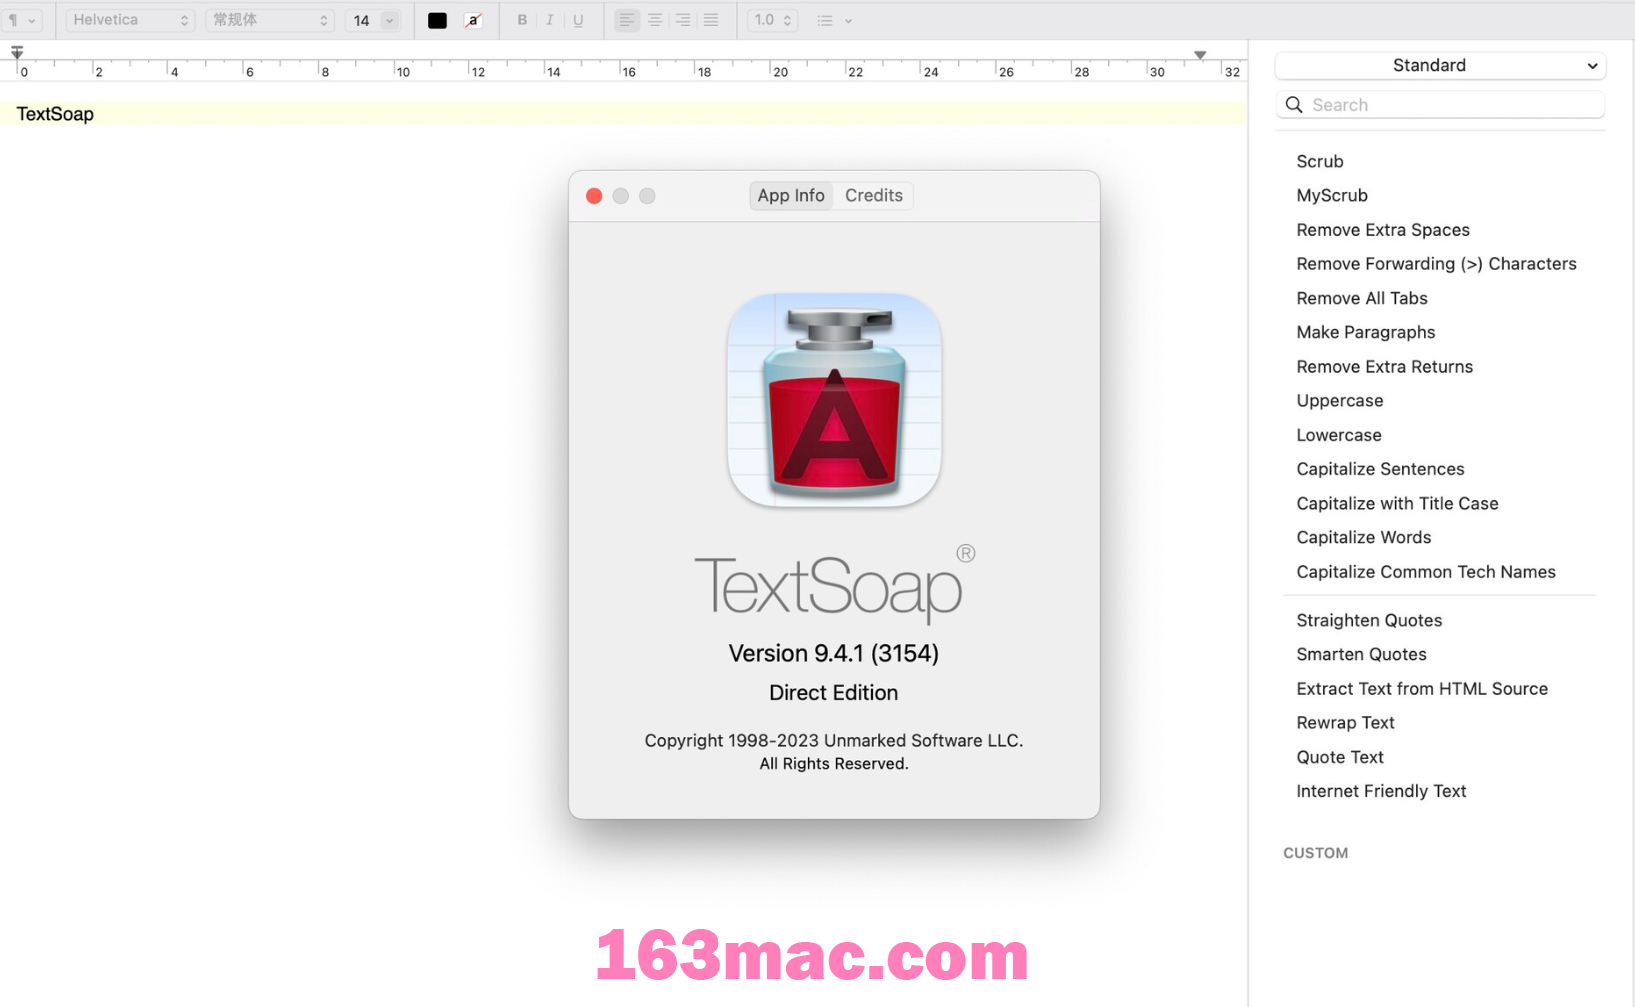Select Straighten Quotes cleaner
Screen dimensions: 1635x1007
coord(1369,621)
